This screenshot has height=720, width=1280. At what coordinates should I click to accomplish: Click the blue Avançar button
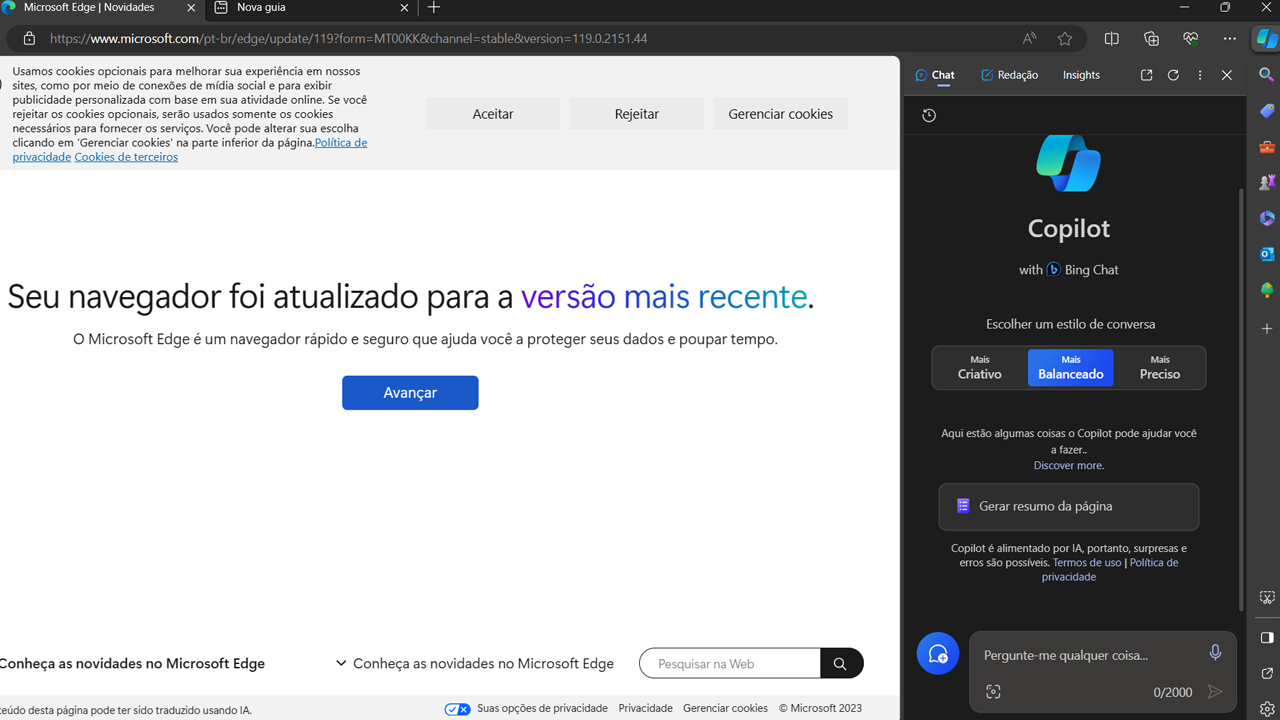click(410, 393)
